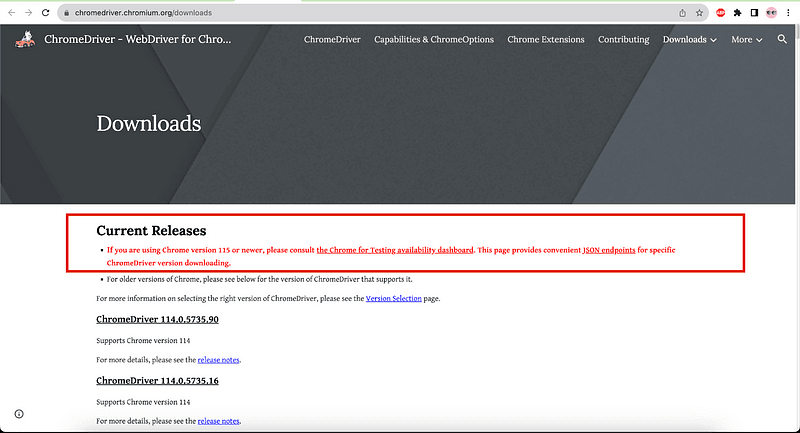The height and width of the screenshot is (433, 800).
Task: Open the Capabilities & ChromeOptions nav item
Action: 434,39
